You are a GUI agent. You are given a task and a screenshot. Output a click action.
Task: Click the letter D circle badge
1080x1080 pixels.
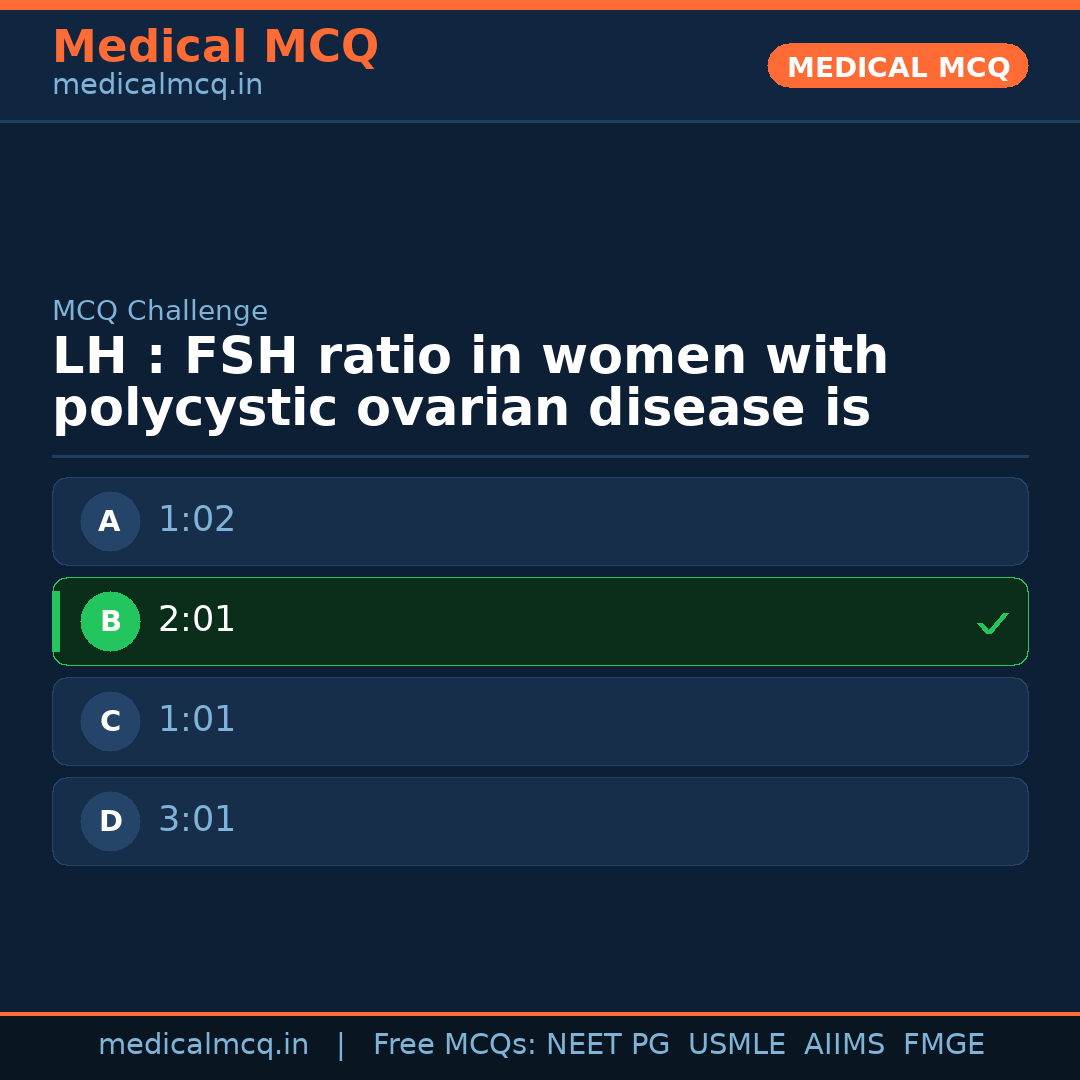coord(110,821)
